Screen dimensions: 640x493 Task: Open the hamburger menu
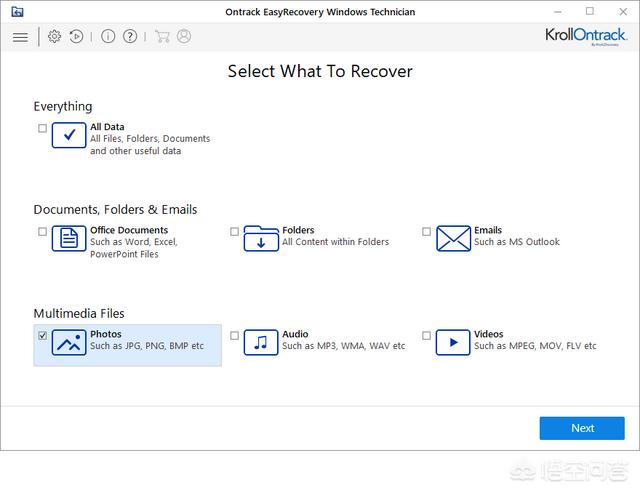[x=20, y=37]
